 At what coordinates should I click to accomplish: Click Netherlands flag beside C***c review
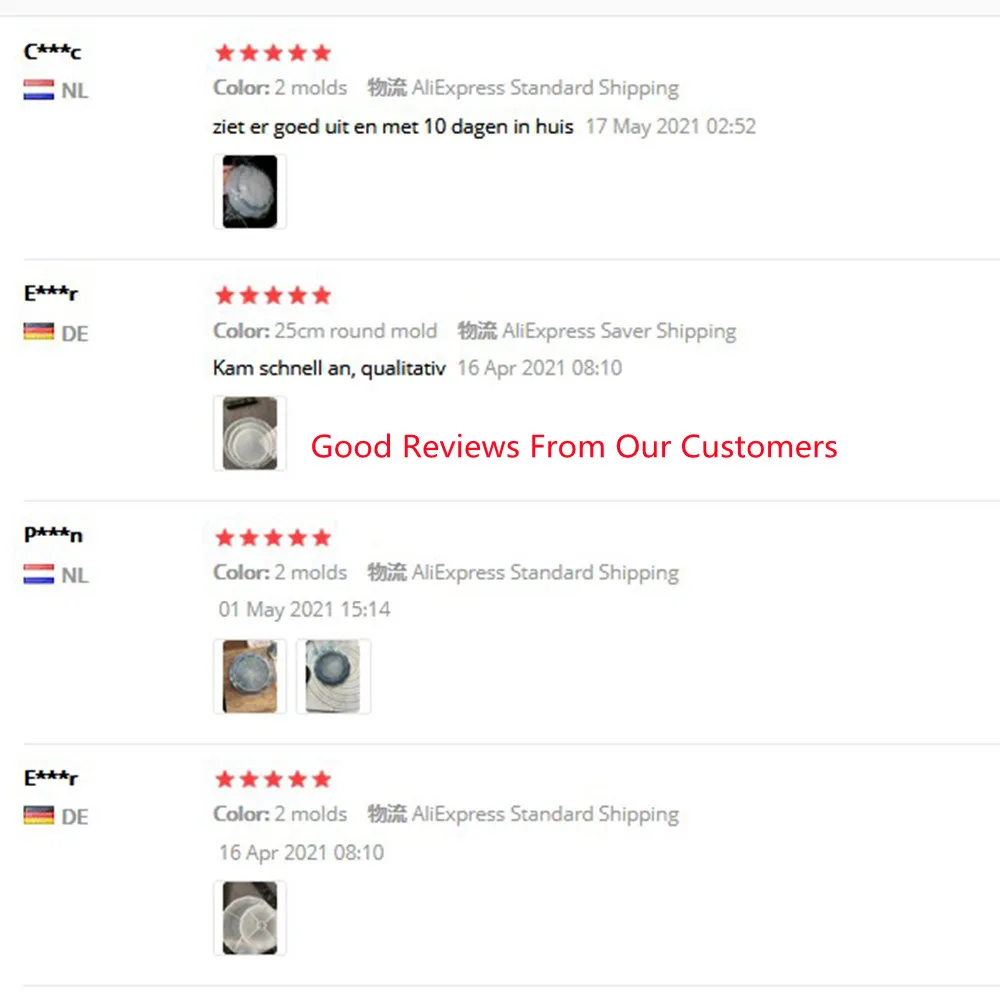(39, 91)
